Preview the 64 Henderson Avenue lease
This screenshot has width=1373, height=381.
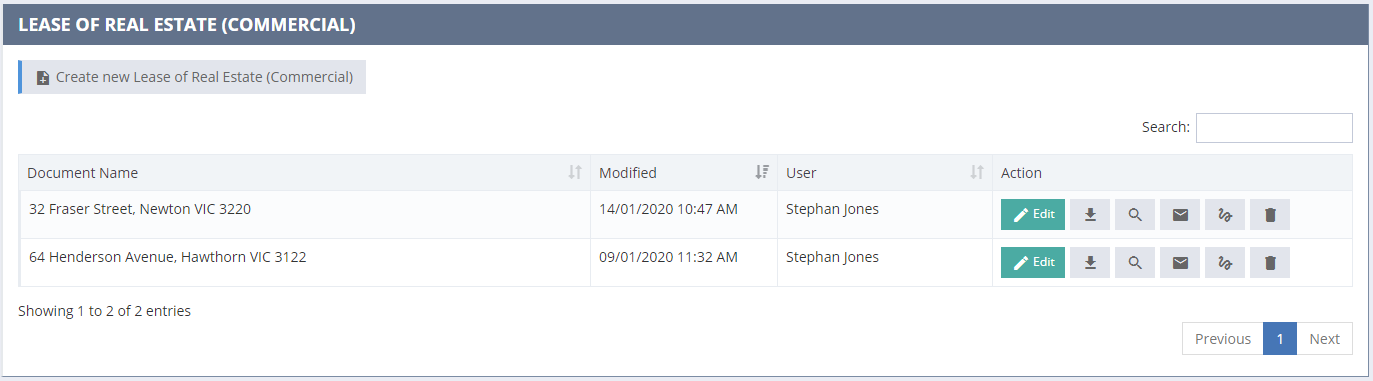tap(1135, 262)
